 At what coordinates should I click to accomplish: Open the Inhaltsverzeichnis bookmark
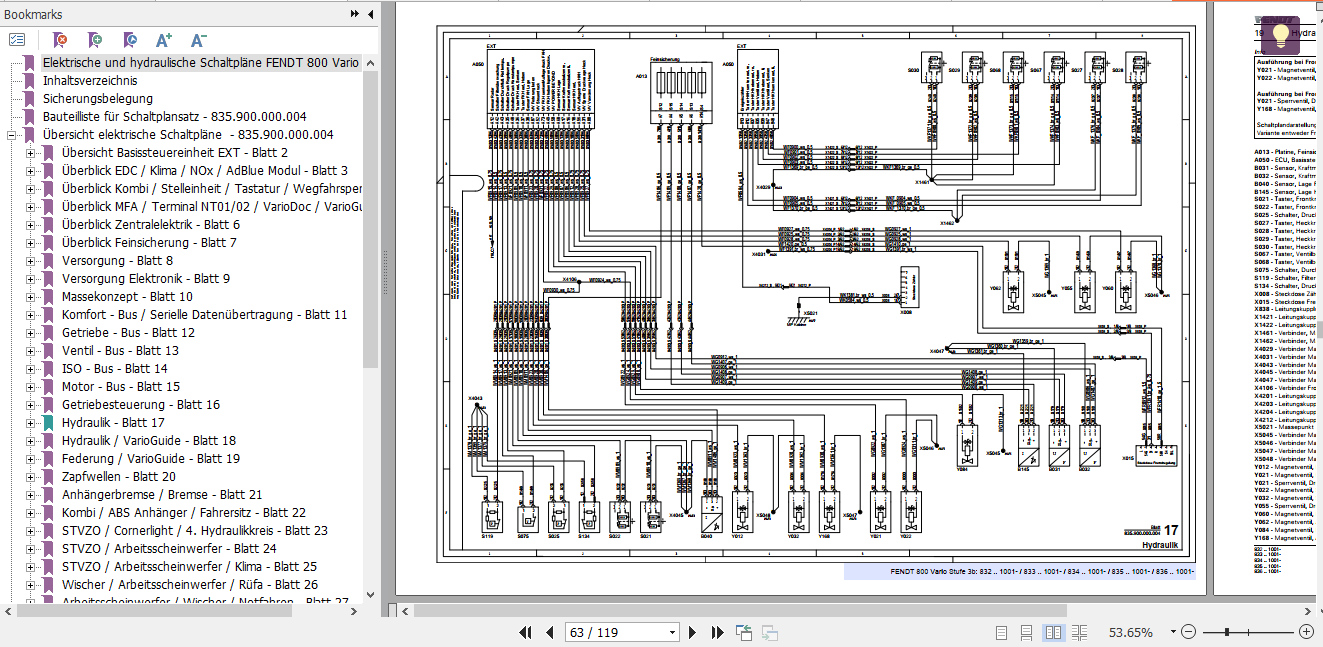coord(90,81)
